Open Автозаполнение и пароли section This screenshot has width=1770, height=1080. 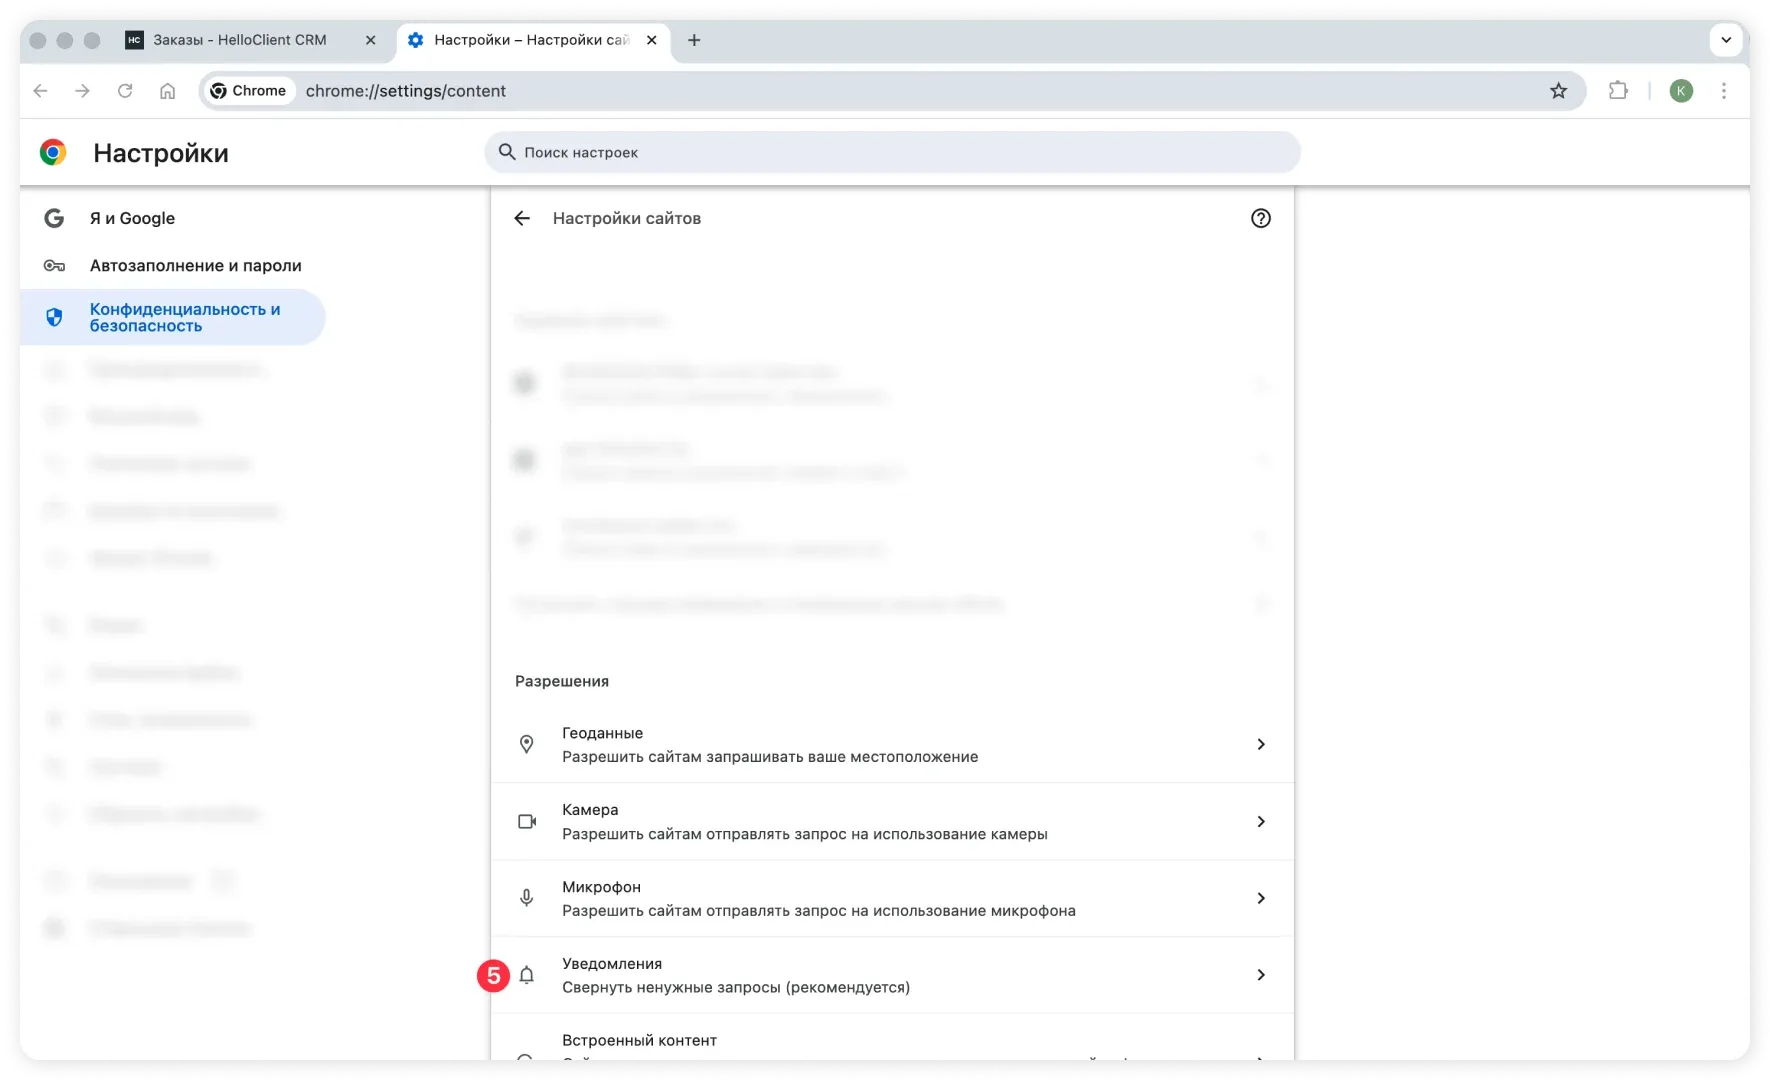195,266
